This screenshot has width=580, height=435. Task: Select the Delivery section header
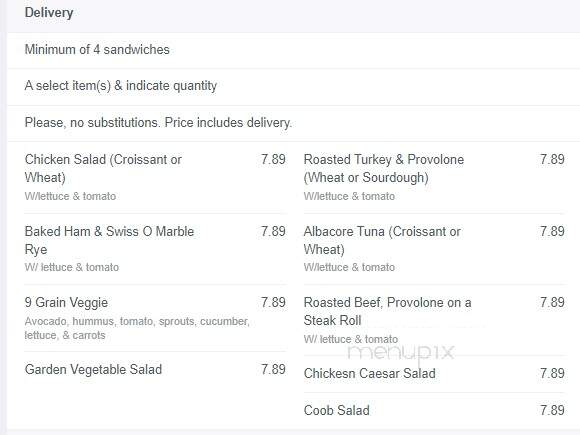[49, 13]
